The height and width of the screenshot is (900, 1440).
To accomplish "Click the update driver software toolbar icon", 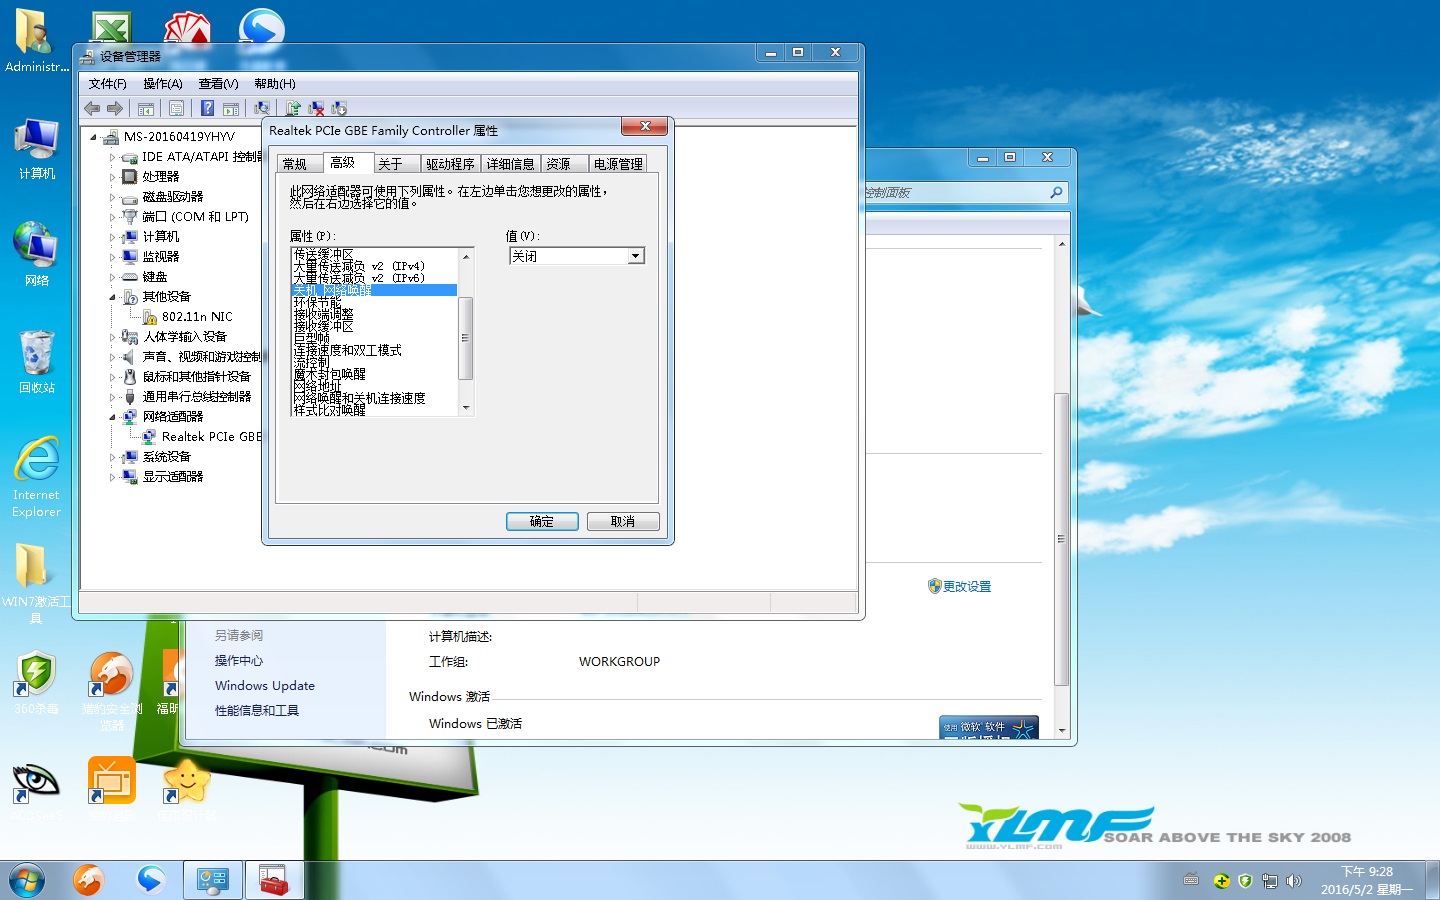I will coord(293,108).
